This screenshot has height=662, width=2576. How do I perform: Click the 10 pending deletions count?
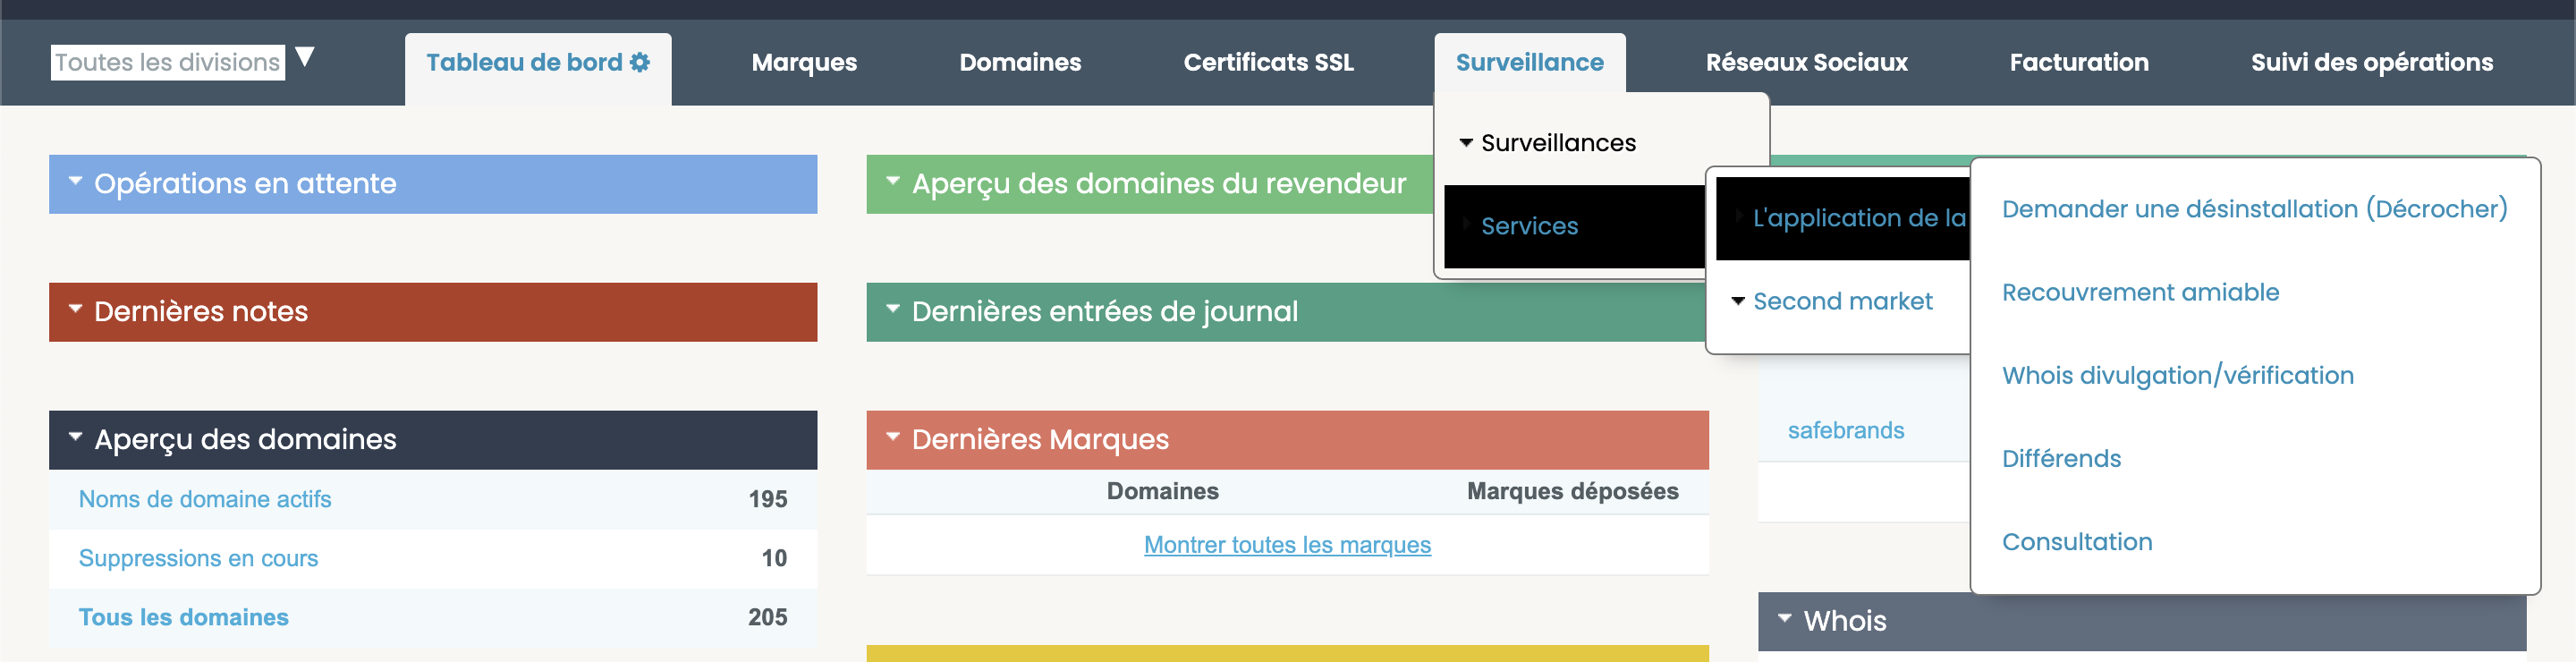tap(774, 558)
